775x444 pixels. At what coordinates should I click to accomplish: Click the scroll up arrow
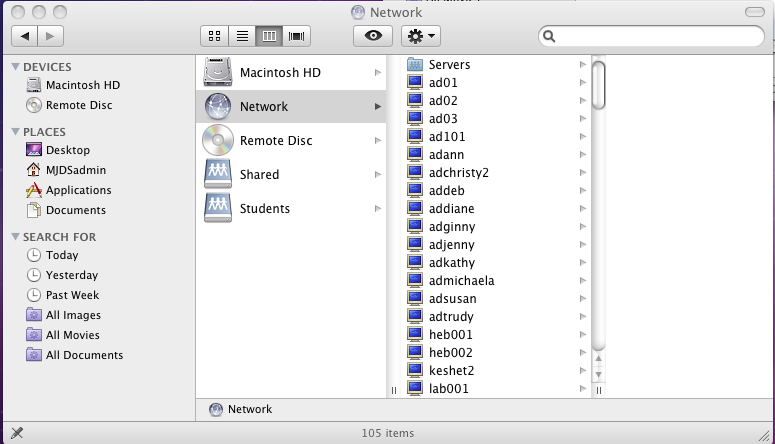[x=599, y=358]
